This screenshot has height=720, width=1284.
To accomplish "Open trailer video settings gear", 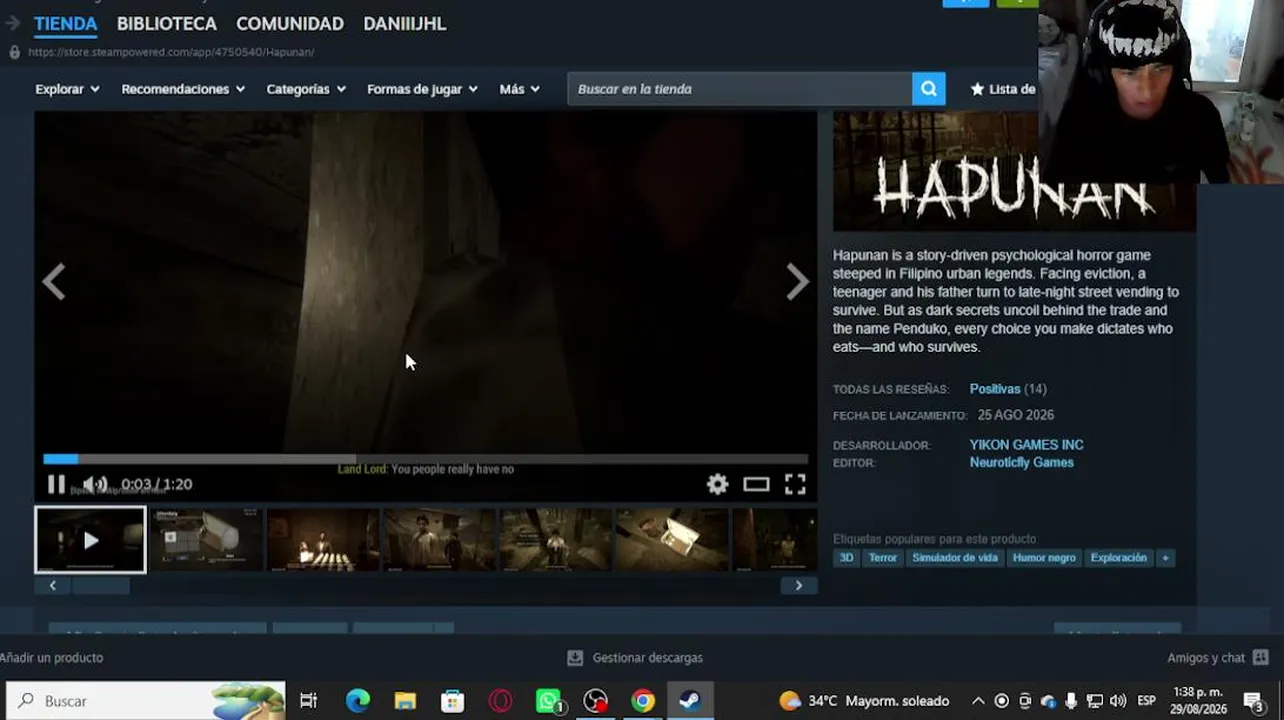I will [717, 485].
